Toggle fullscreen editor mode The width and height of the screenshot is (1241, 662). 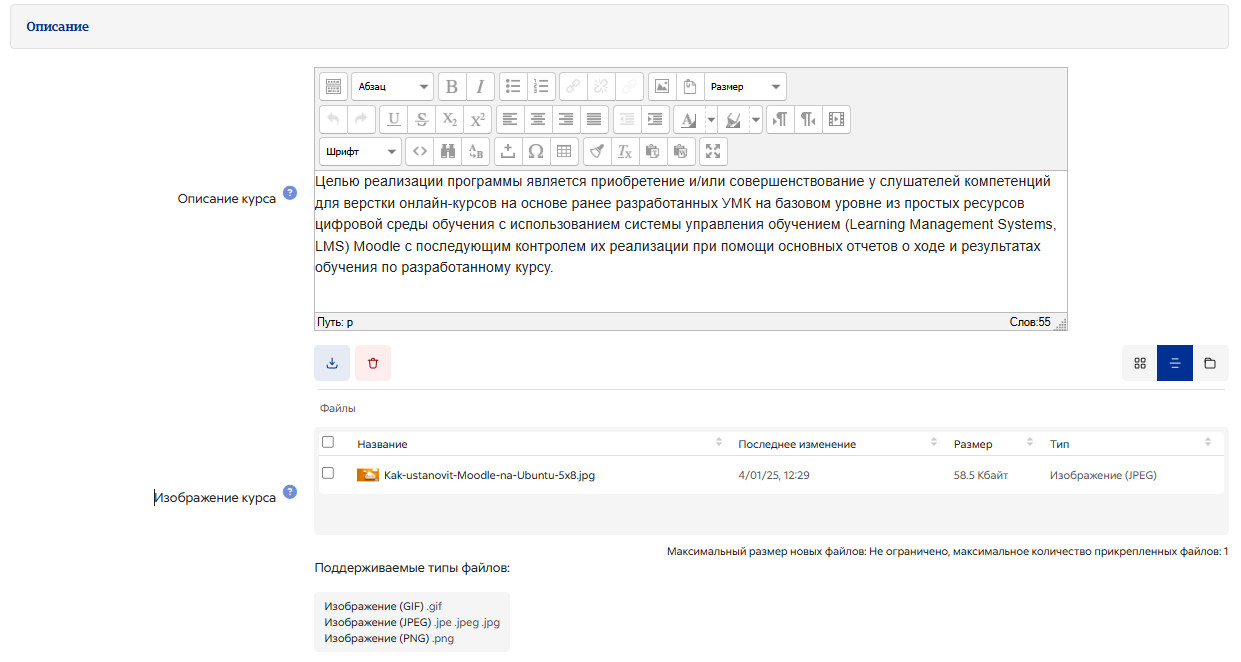tap(713, 152)
